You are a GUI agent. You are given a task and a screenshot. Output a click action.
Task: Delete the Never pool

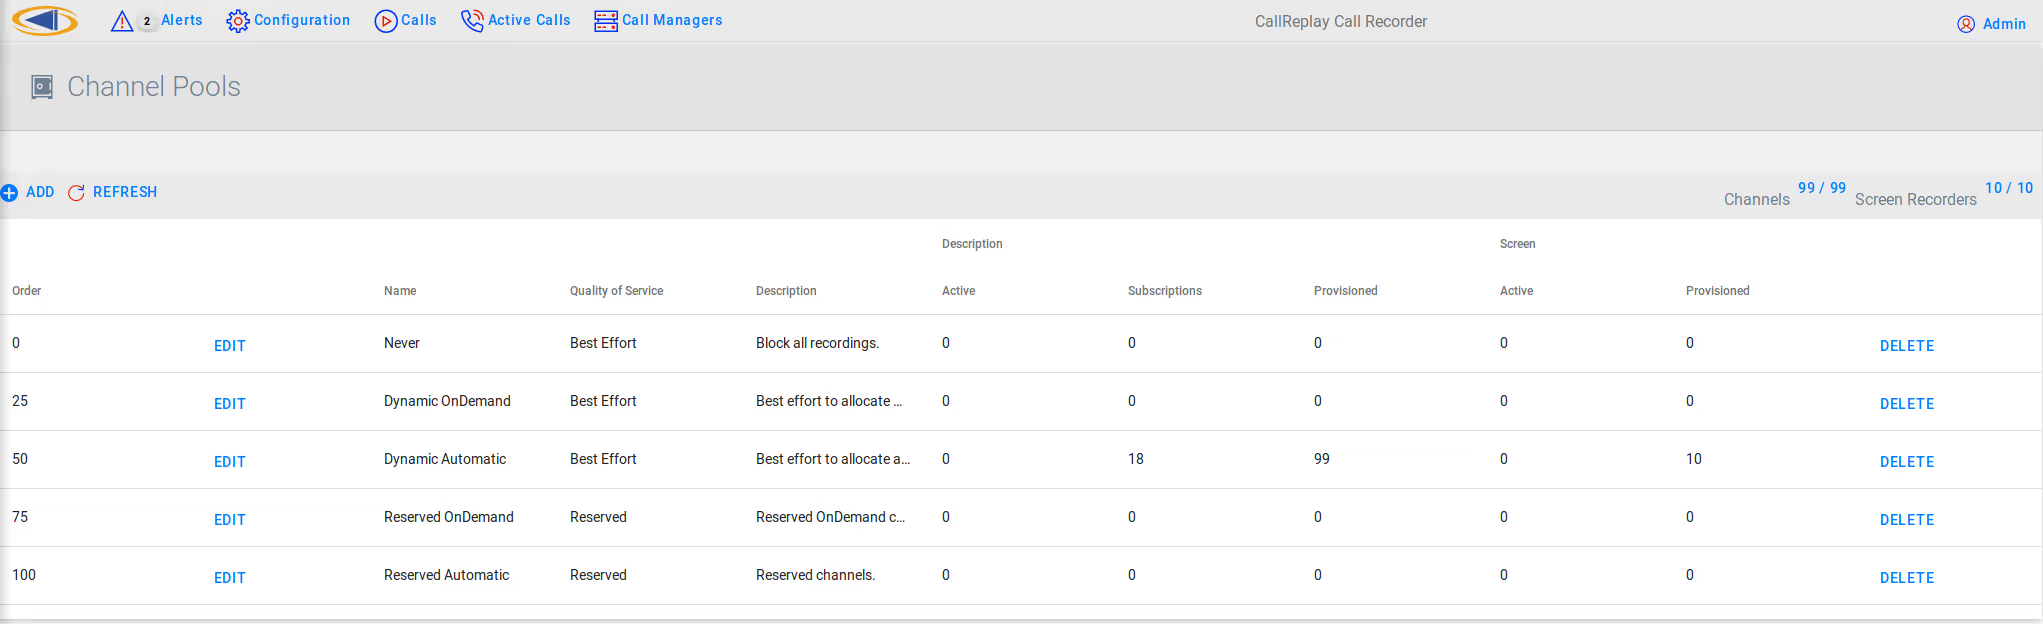coord(1907,346)
